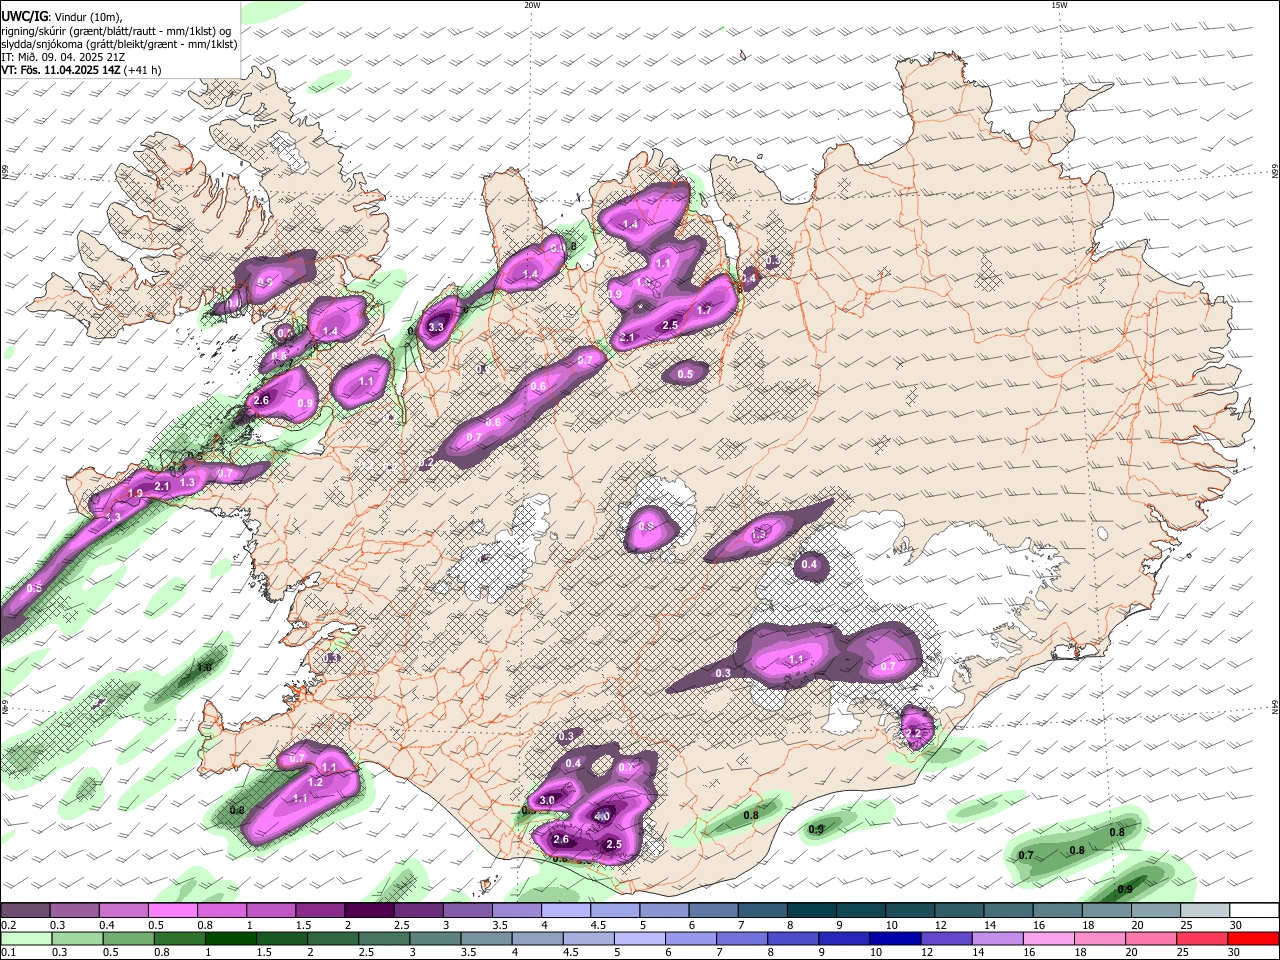The height and width of the screenshot is (960, 1280).
Task: Click the 3.0 precipitation value on map
Action: click(547, 801)
